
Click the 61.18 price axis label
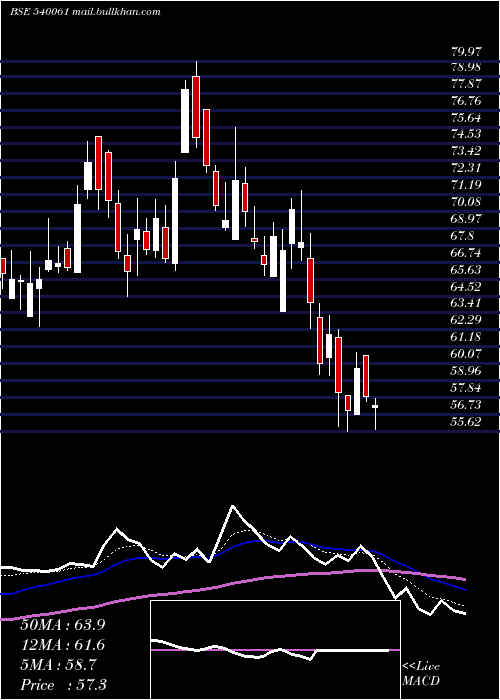coord(467,337)
